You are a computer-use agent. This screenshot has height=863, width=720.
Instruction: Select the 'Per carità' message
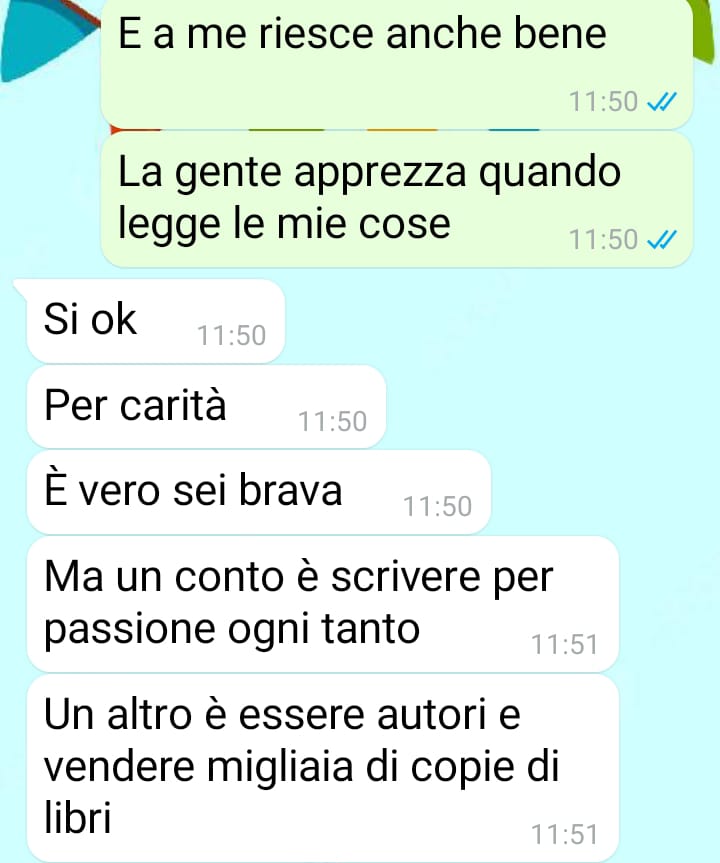206,406
